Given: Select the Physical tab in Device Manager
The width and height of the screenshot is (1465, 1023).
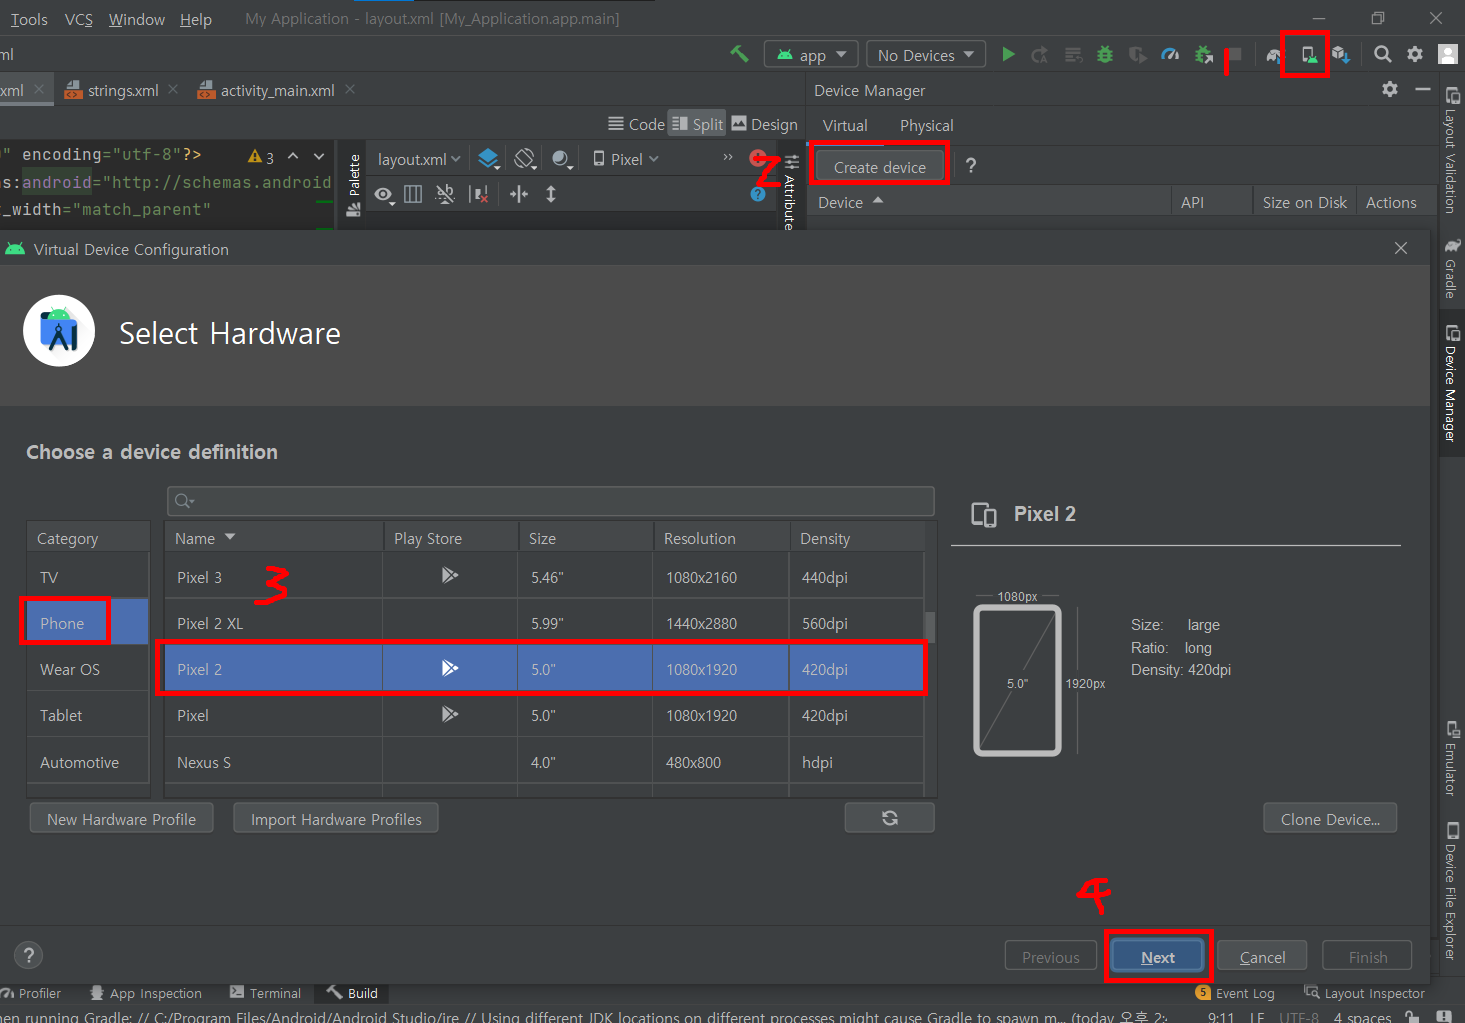Looking at the screenshot, I should tap(926, 125).
